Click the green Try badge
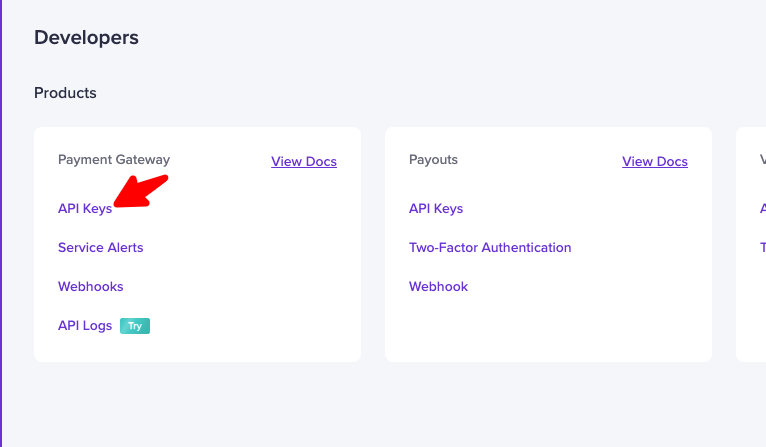Screen dimensions: 766x447 [135, 326]
